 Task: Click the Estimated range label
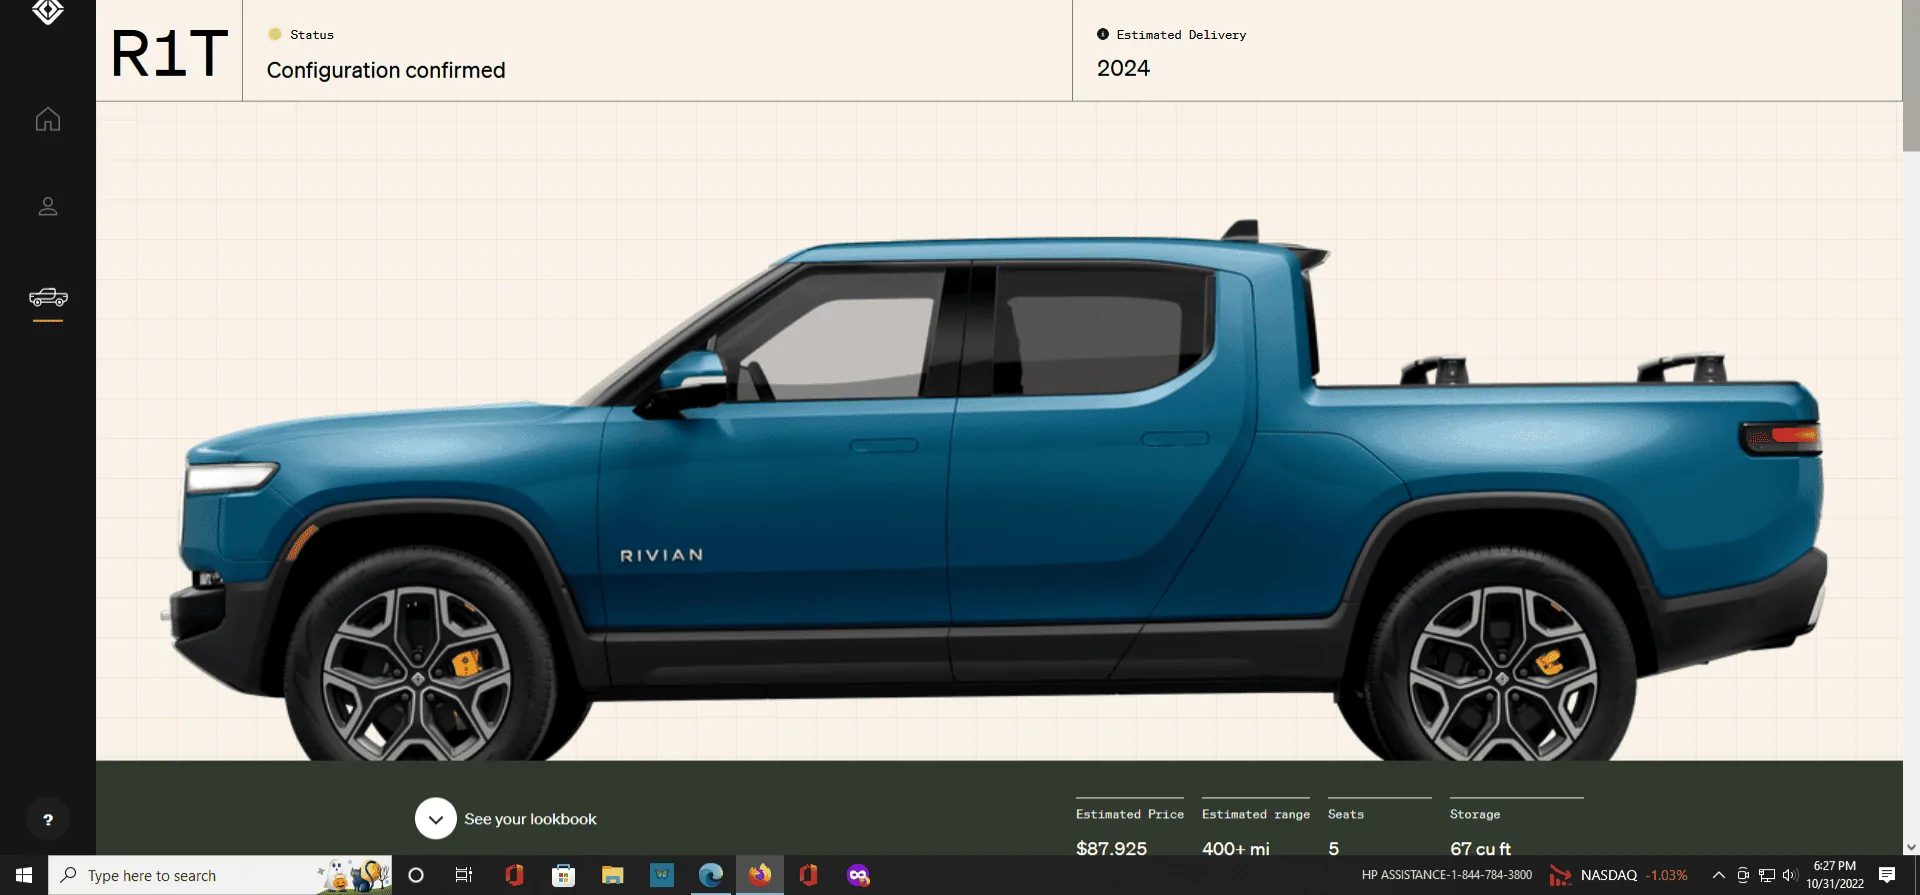pyautogui.click(x=1256, y=814)
